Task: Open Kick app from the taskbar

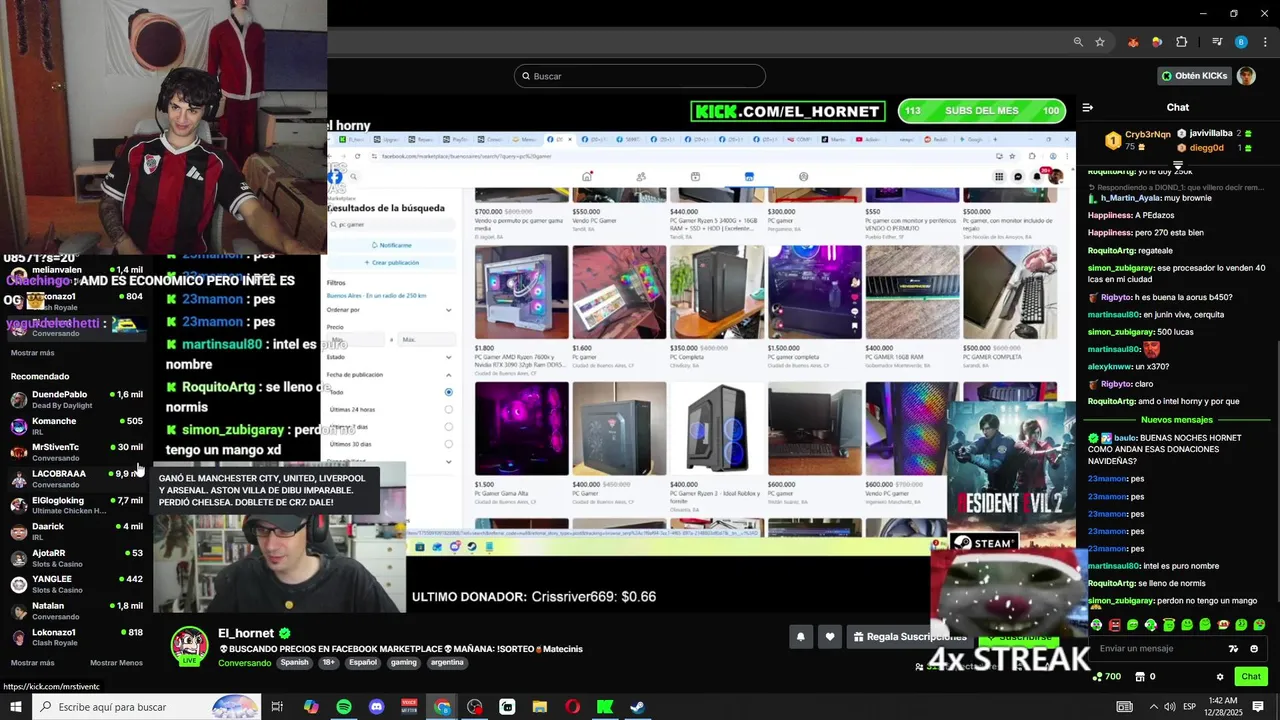Action: 604,707
